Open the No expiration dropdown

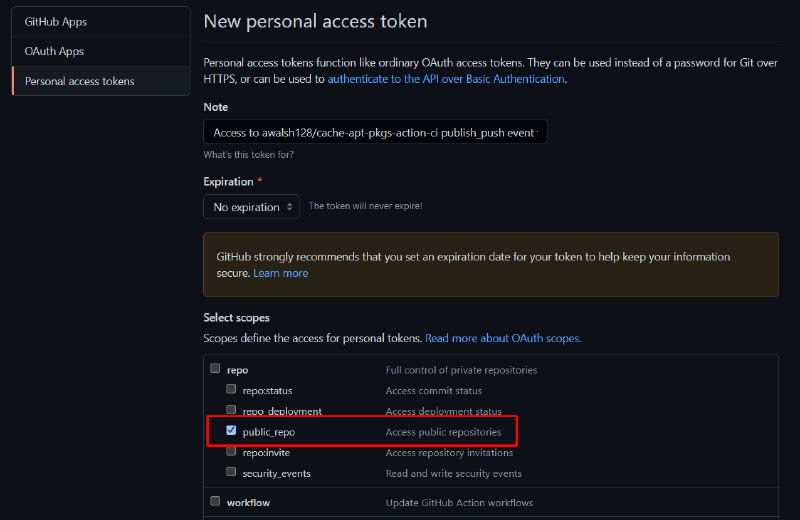(251, 207)
